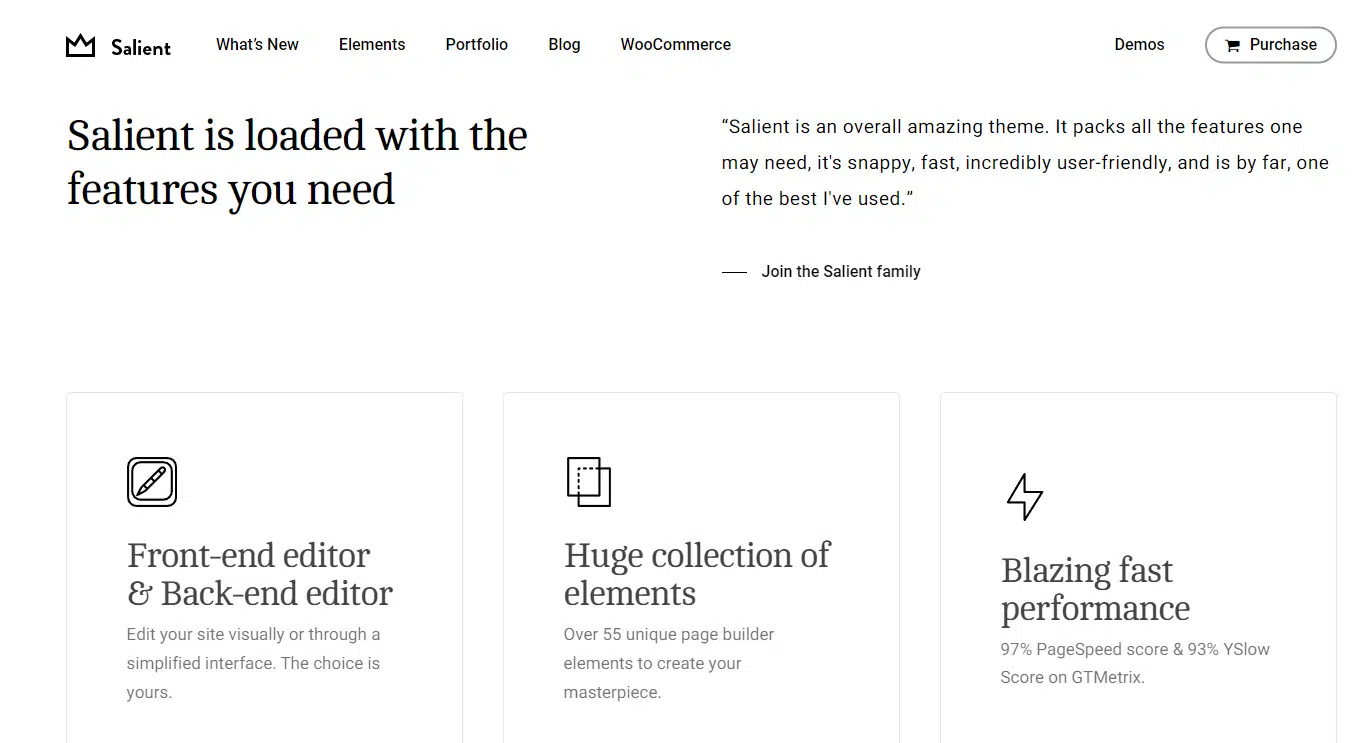Open the Elements navigation menu
The width and height of the screenshot is (1366, 743).
(372, 45)
